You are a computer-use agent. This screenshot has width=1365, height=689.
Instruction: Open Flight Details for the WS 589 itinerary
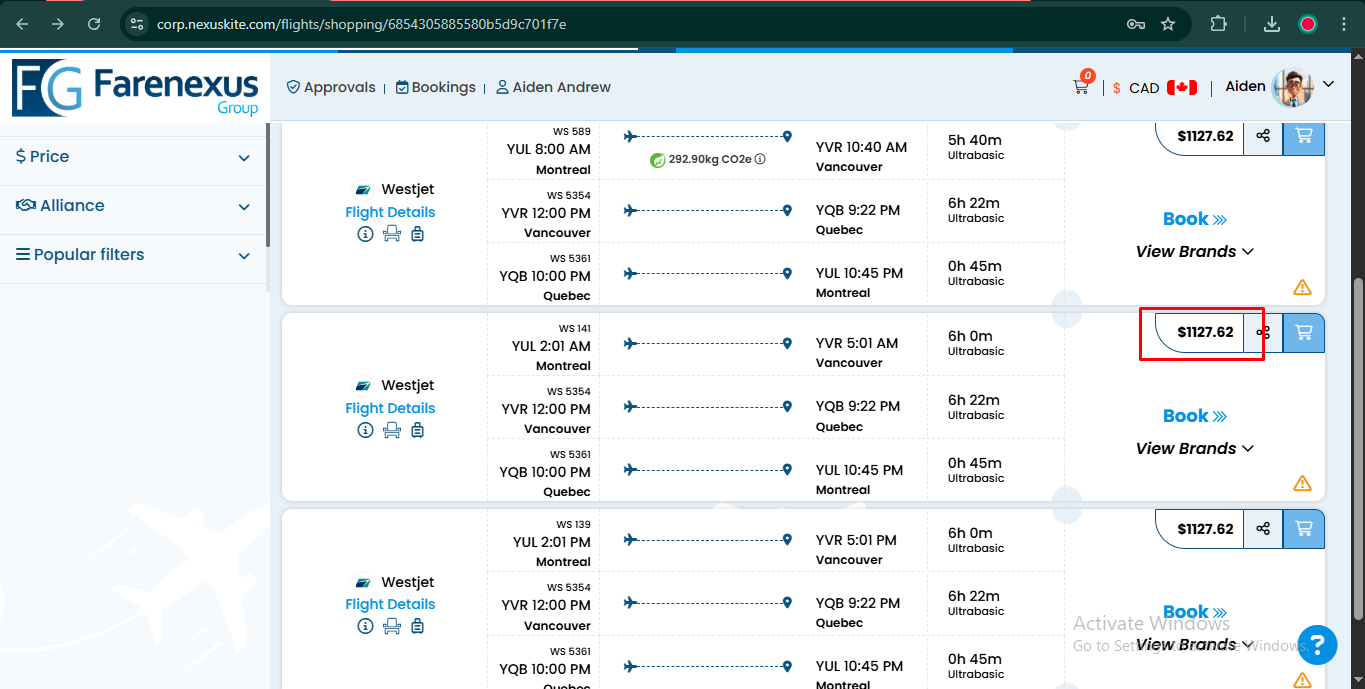tap(390, 212)
